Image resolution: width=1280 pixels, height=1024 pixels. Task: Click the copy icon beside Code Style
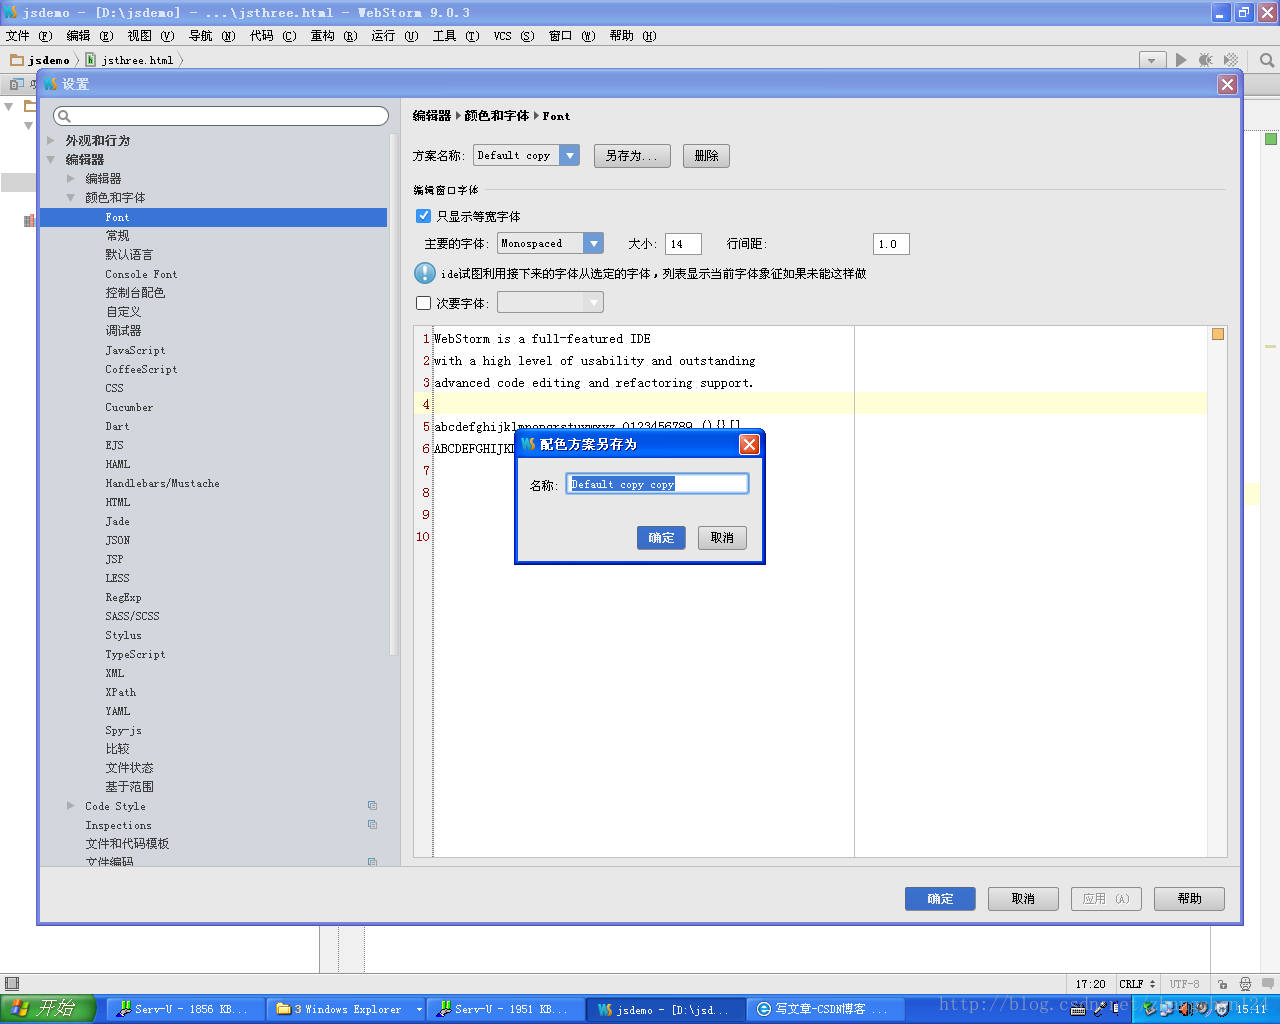[x=372, y=806]
